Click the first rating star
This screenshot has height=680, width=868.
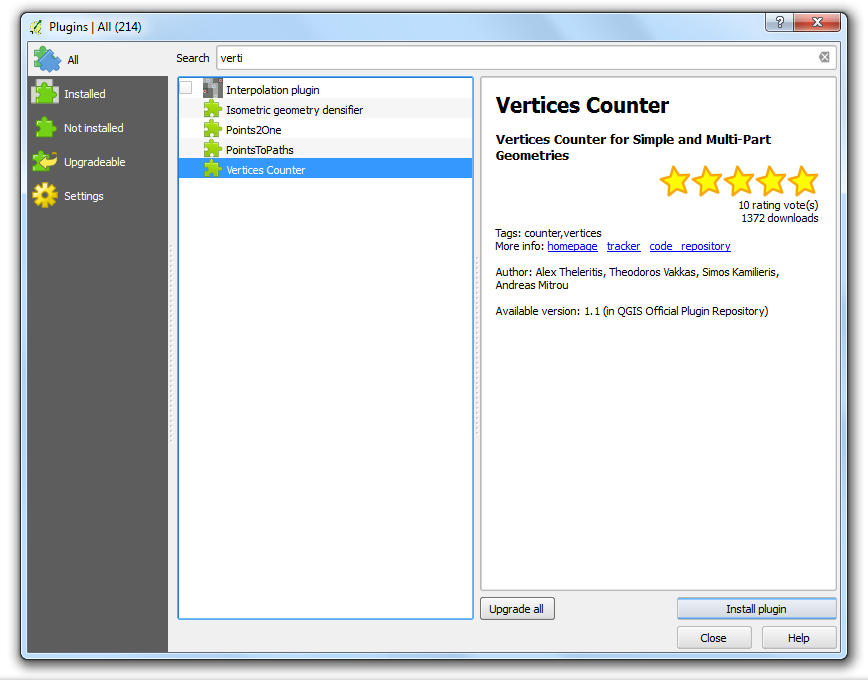click(675, 181)
